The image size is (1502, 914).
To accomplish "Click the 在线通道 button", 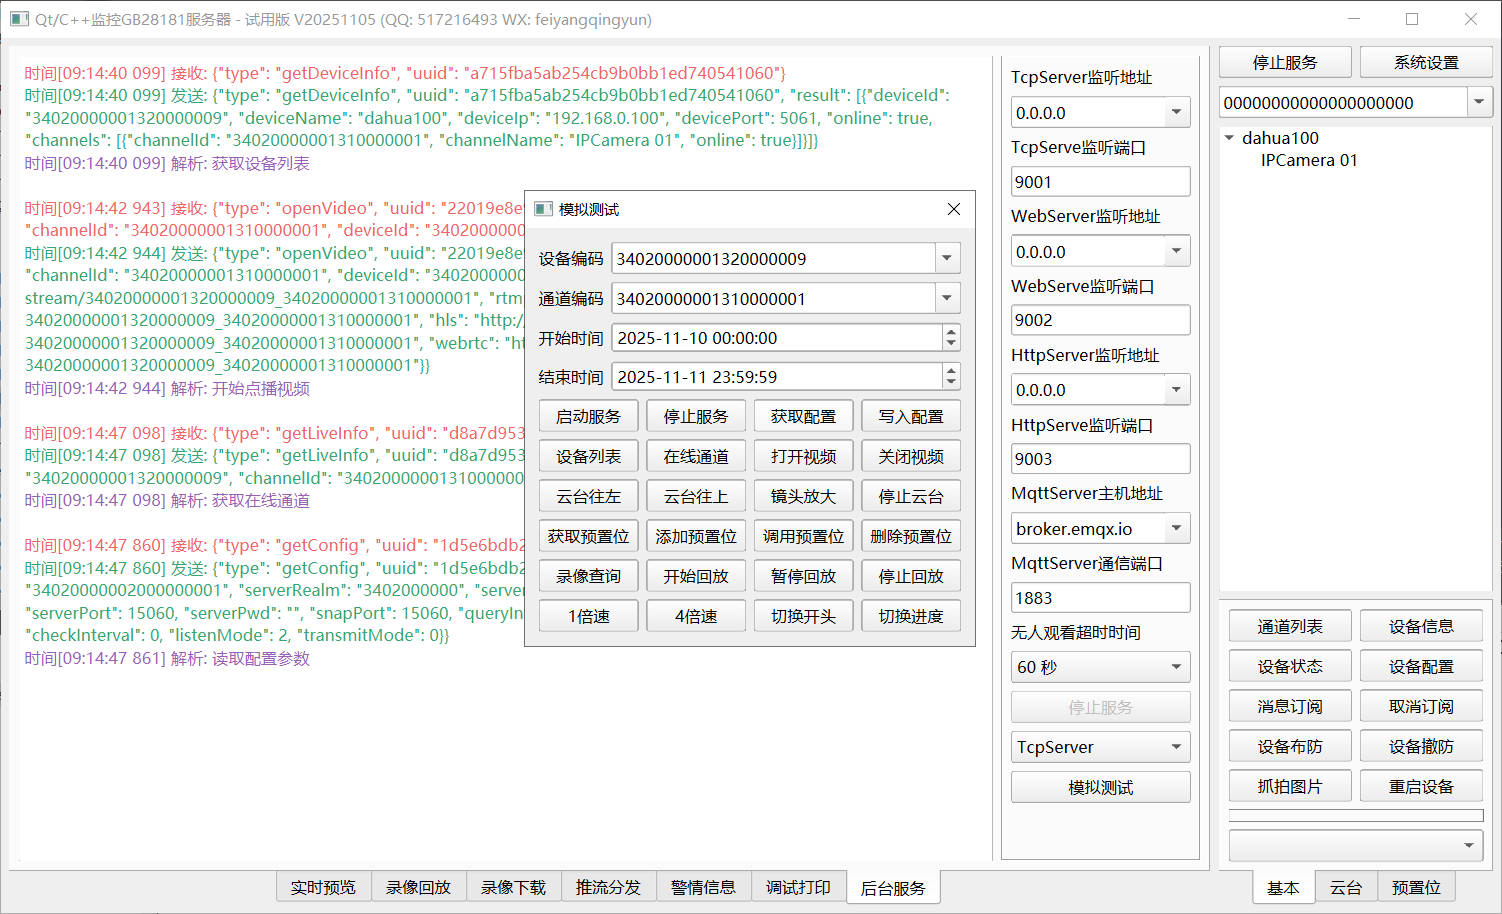I will pyautogui.click(x=696, y=456).
